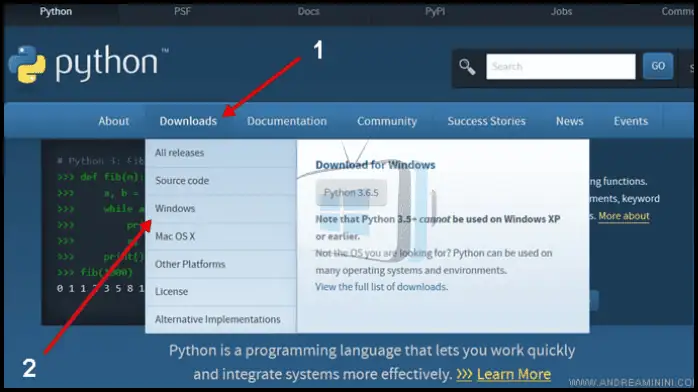
Task: Open the Downloads navigation menu
Action: coord(188,121)
